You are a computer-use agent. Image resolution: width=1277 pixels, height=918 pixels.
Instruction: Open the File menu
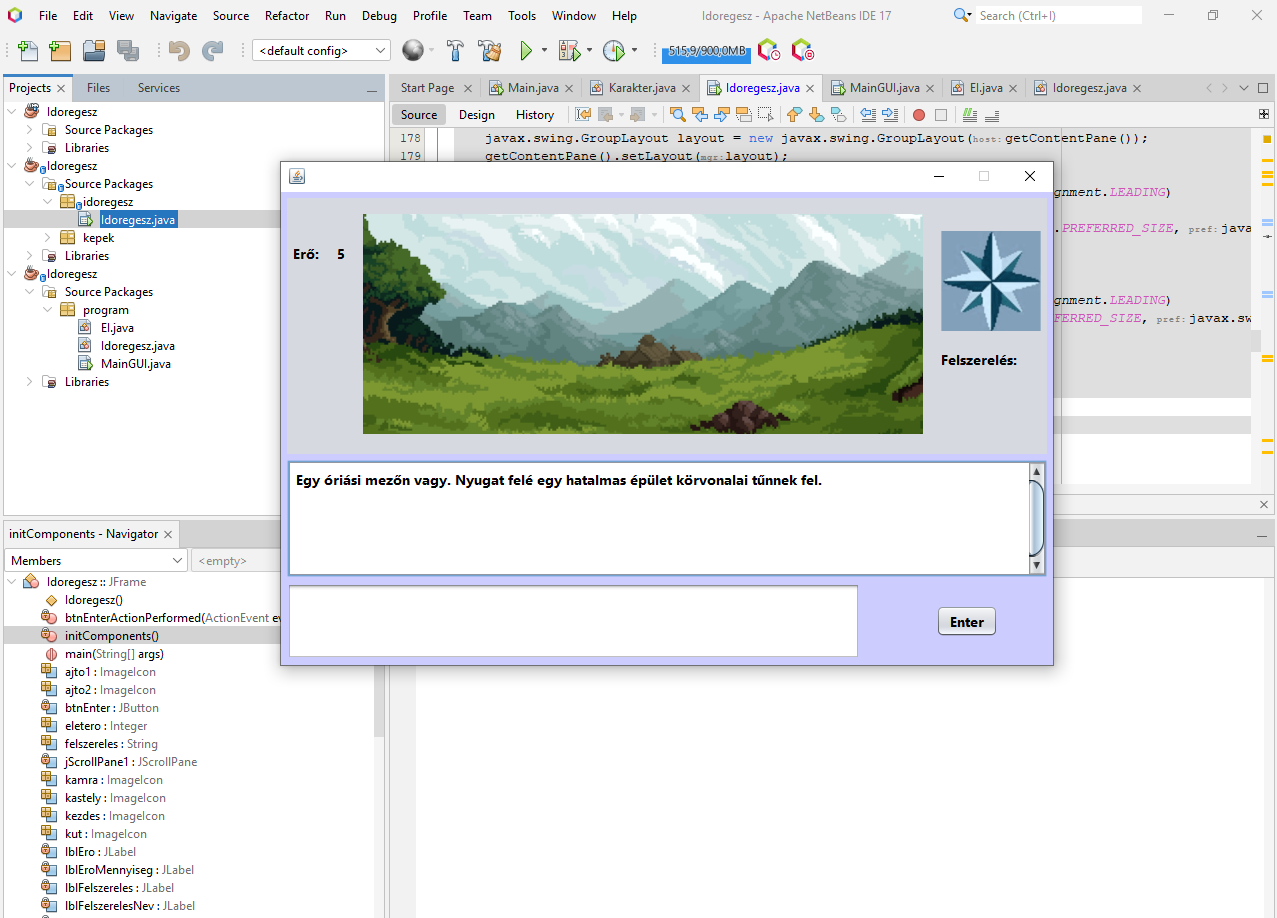pos(48,16)
